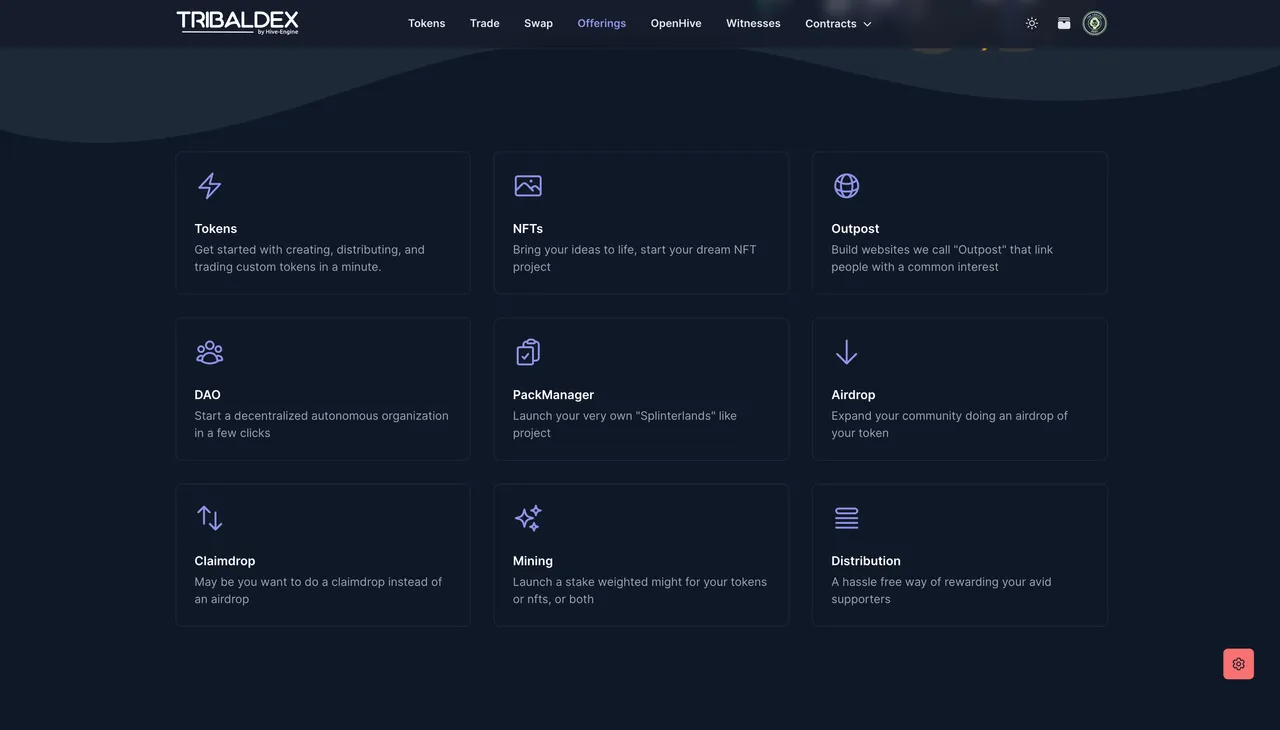Click 'Bring your ideas to life' description
The height and width of the screenshot is (730, 1280).
[635, 258]
